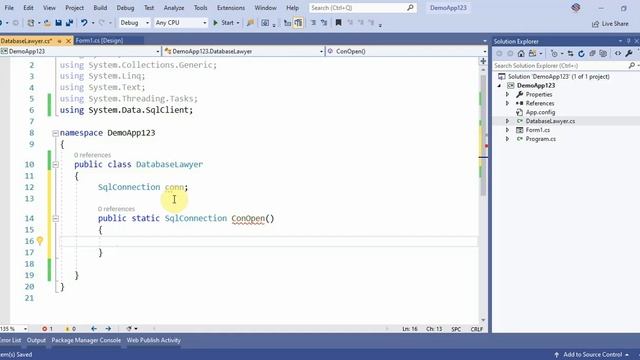Click Show All Files in Solution Explorer
Image resolution: width=640 pixels, height=360 pixels.
click(x=603, y=53)
